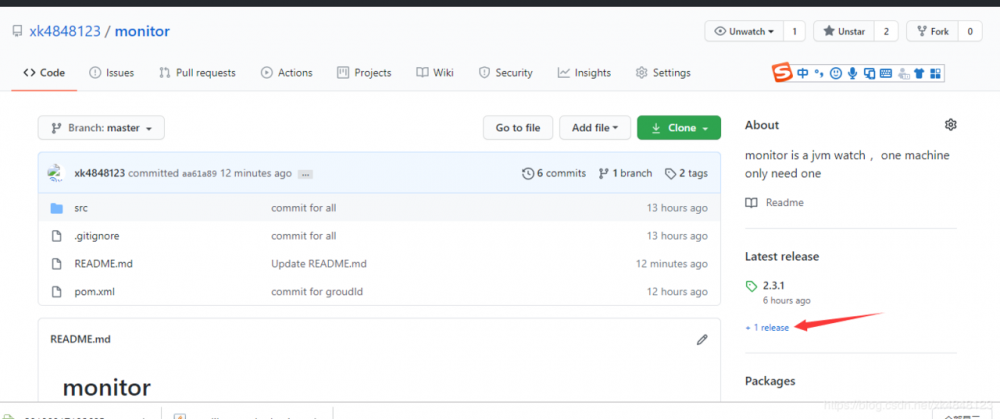Open the Insights tab
The image size is (1000, 419).
[x=584, y=73]
